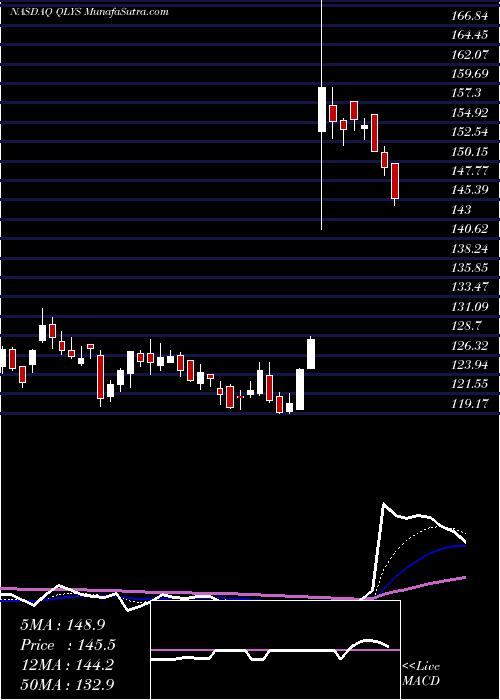Click the 12MA : 144.2 readout
This screenshot has height=700, width=500.
[67, 665]
